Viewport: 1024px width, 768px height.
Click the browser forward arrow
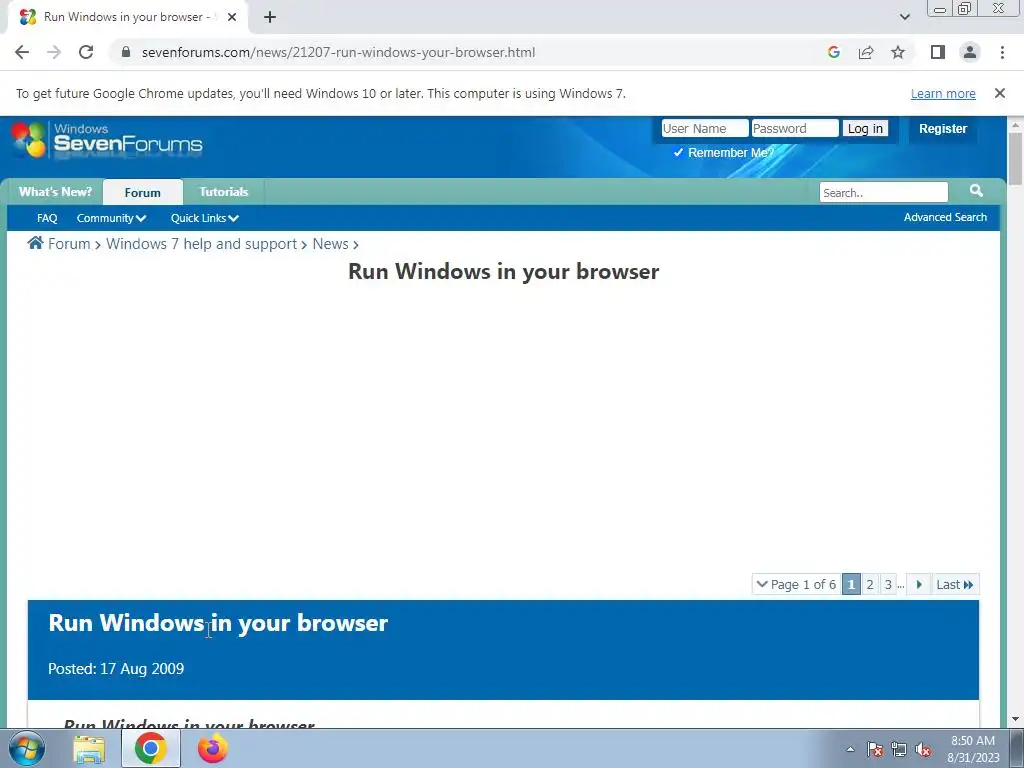[54, 52]
